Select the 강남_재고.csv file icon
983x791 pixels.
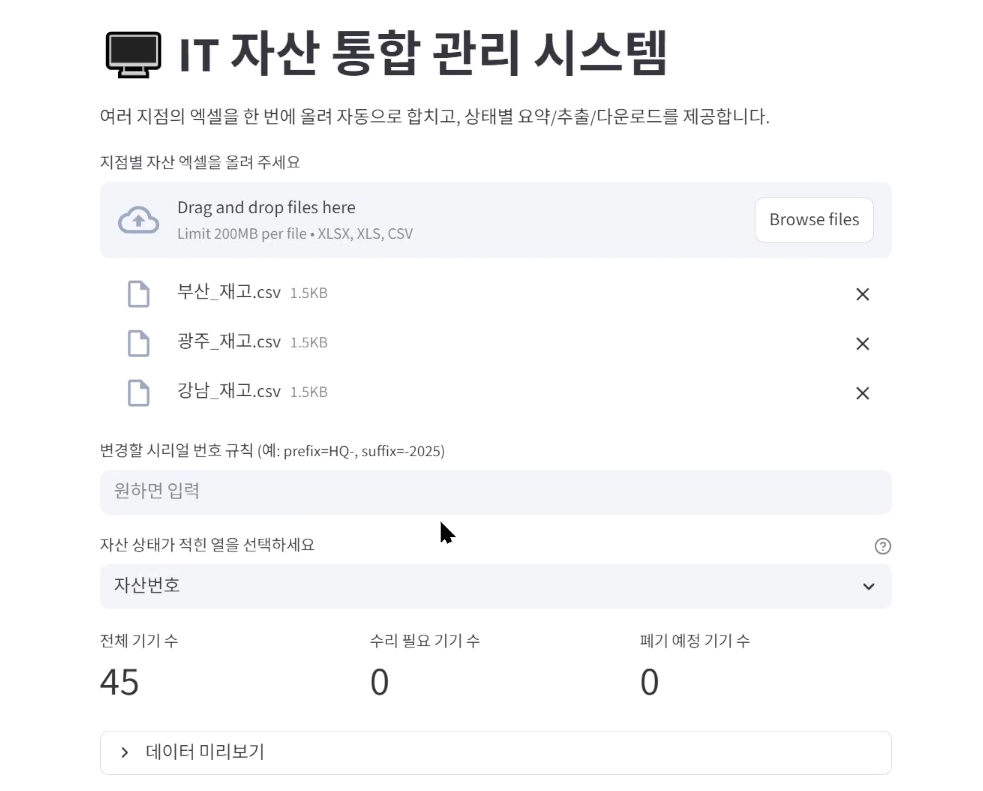pos(139,391)
